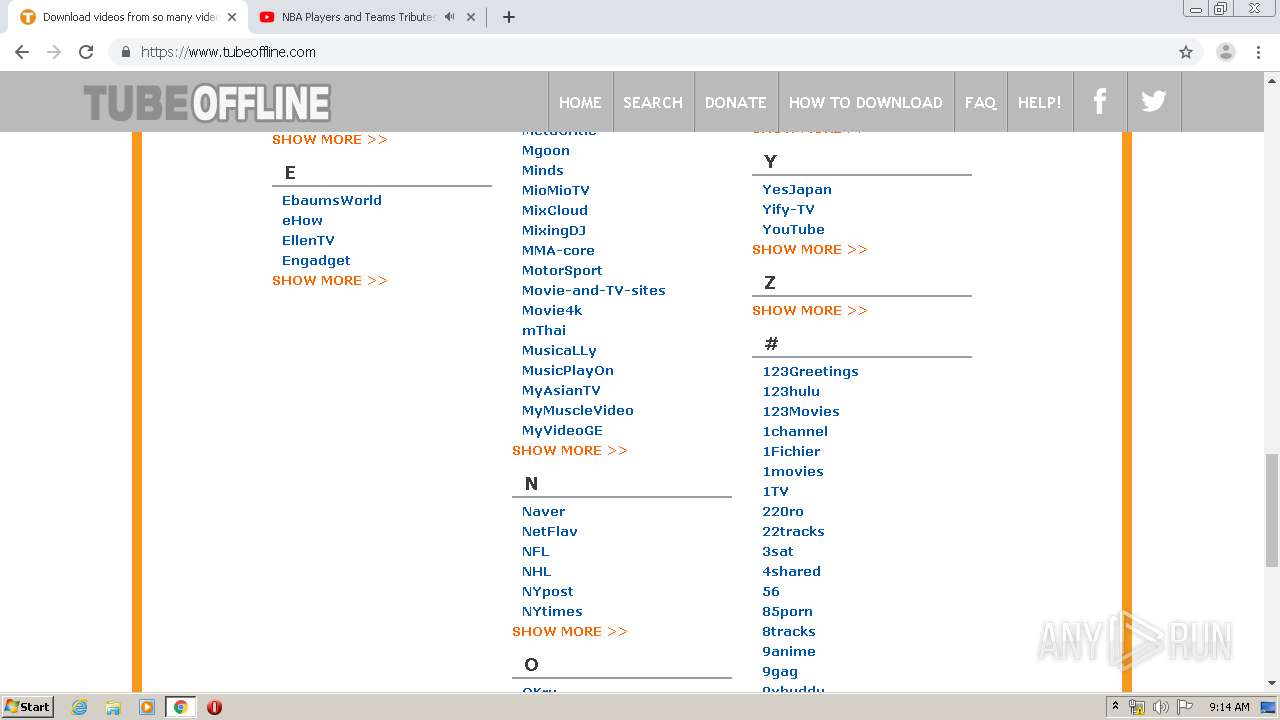View site security padlock info
The image size is (1280, 720).
[125, 52]
